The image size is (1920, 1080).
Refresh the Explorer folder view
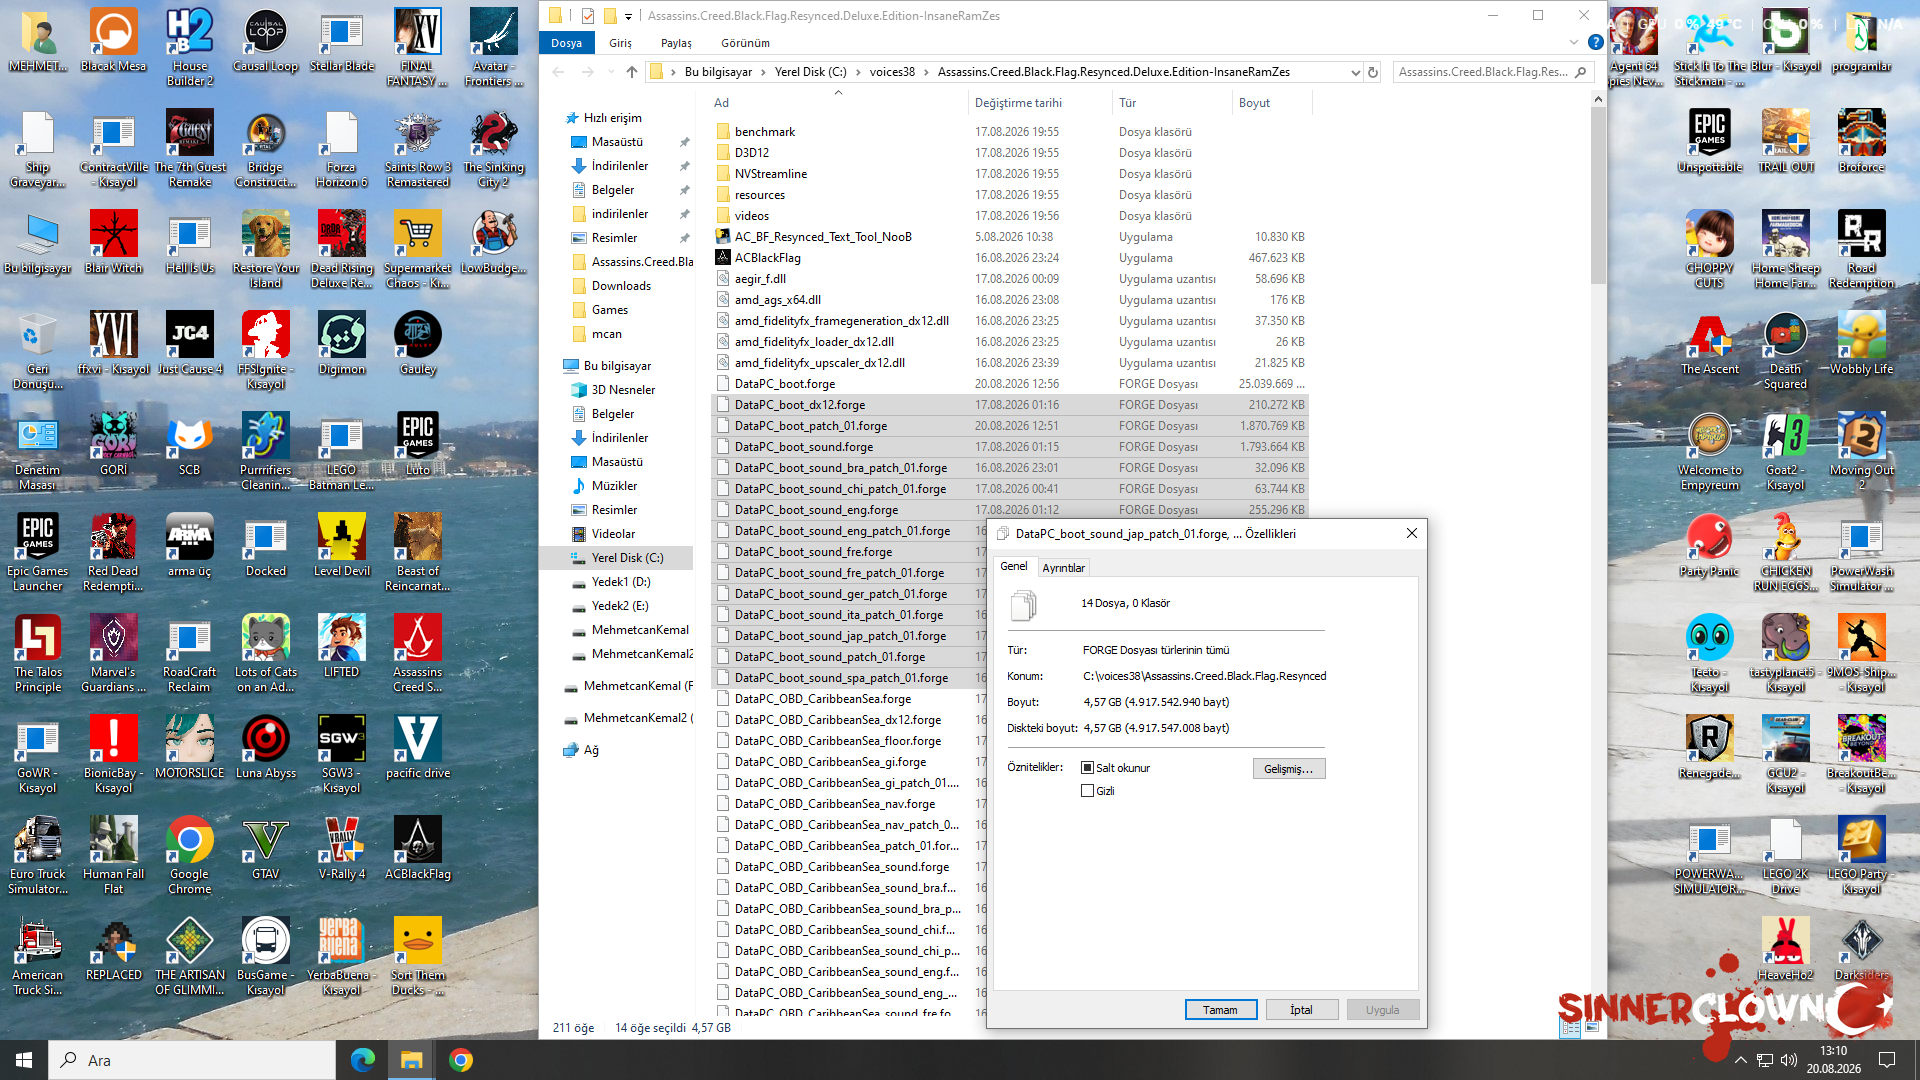(x=1373, y=72)
